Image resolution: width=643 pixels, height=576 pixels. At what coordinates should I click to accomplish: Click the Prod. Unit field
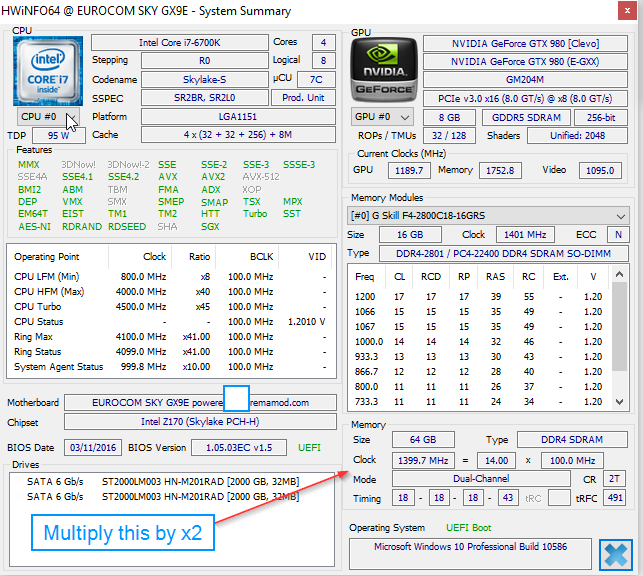point(303,98)
